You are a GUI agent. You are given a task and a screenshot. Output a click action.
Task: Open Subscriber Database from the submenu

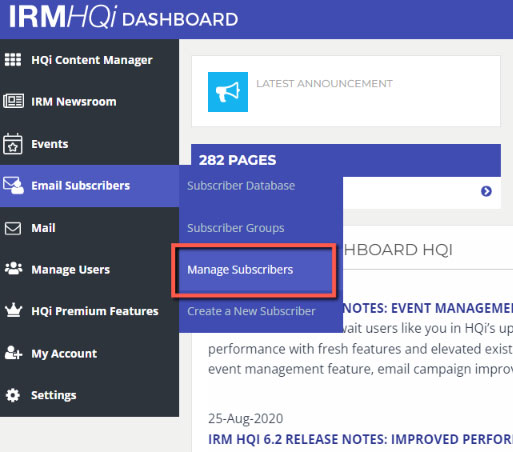[x=241, y=186]
